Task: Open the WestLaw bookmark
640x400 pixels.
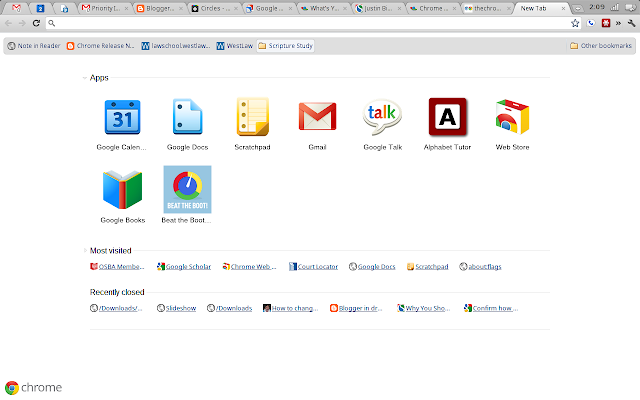Action: pos(235,46)
